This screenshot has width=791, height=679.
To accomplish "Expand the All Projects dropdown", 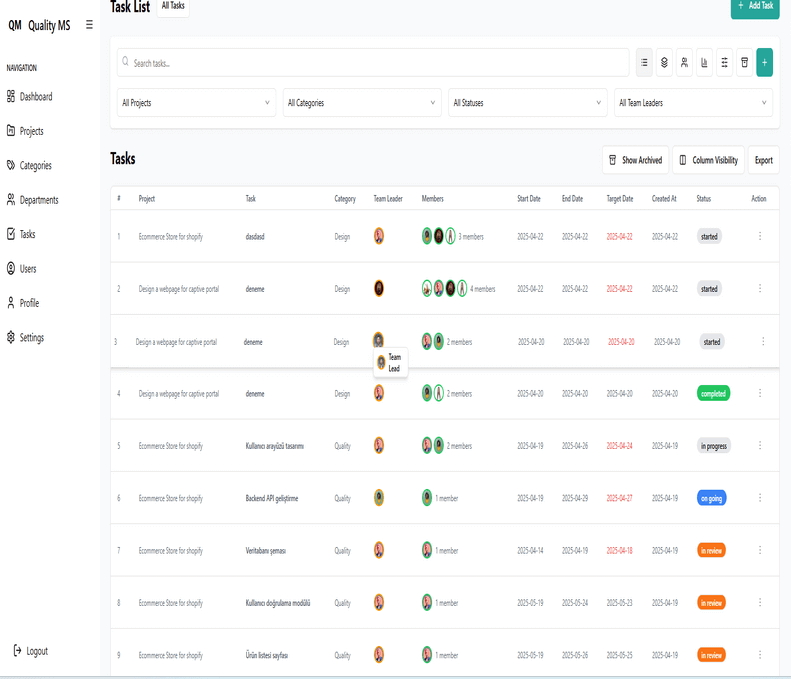I will point(196,103).
